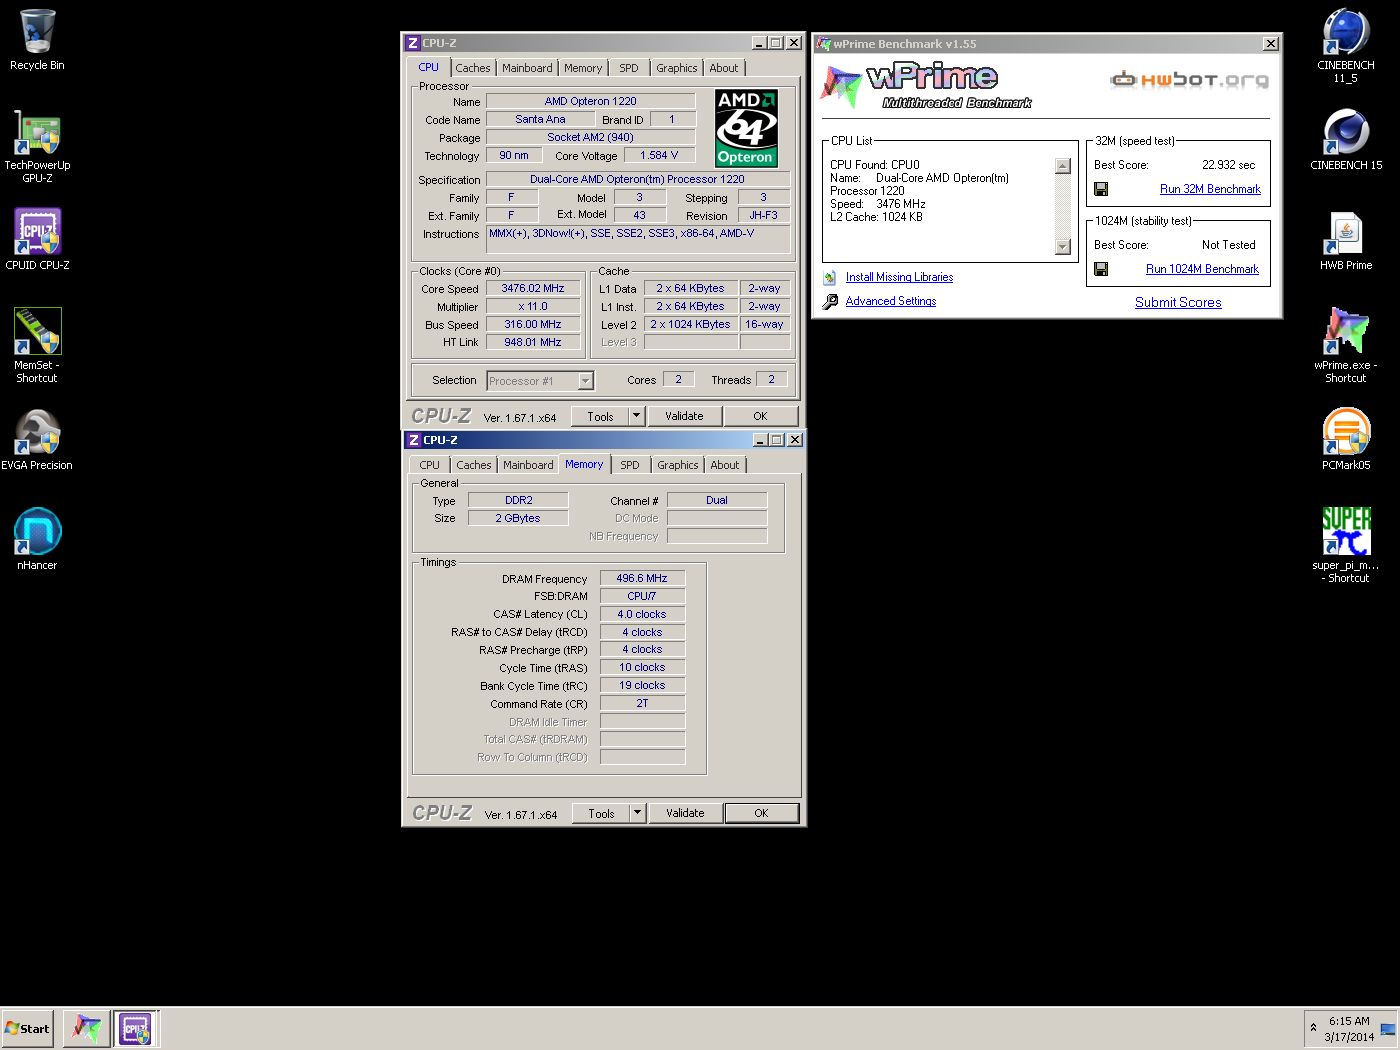Screen dimensions: 1400x1050
Task: Expand Tools dropdown arrow in upper CPU-Z
Action: coord(636,416)
